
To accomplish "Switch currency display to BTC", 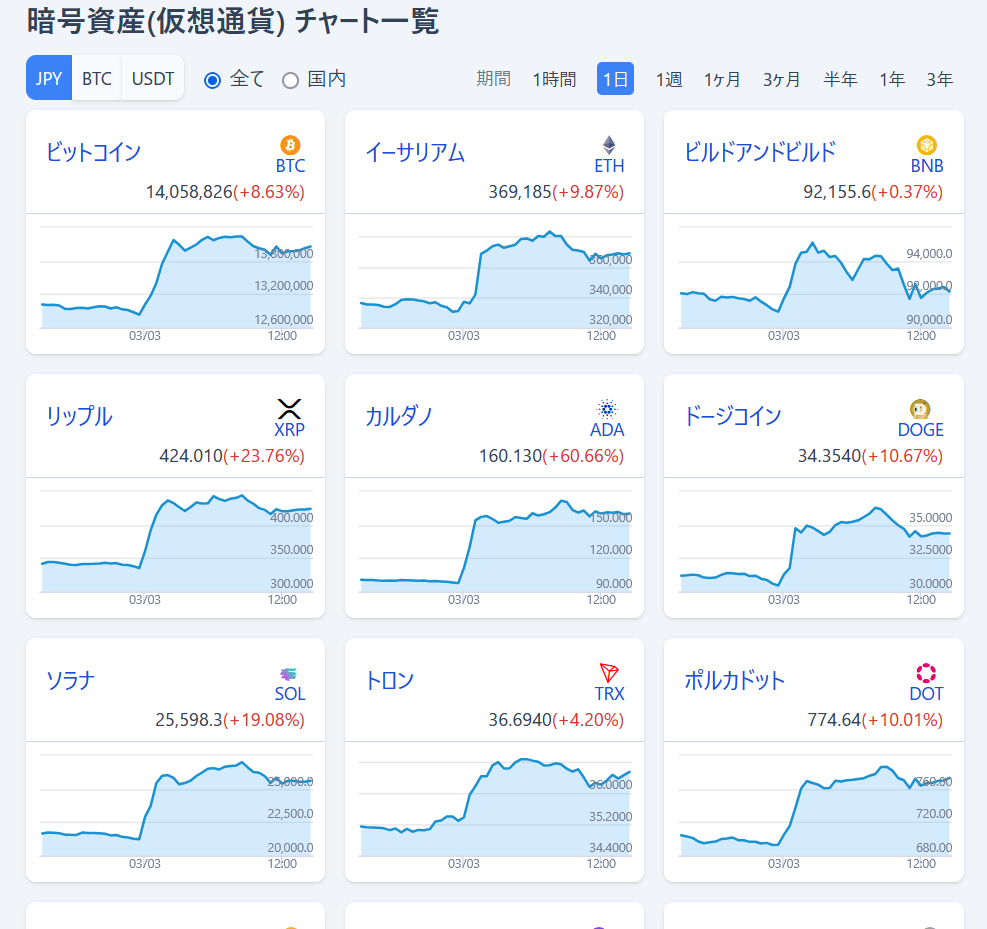I will (x=96, y=77).
